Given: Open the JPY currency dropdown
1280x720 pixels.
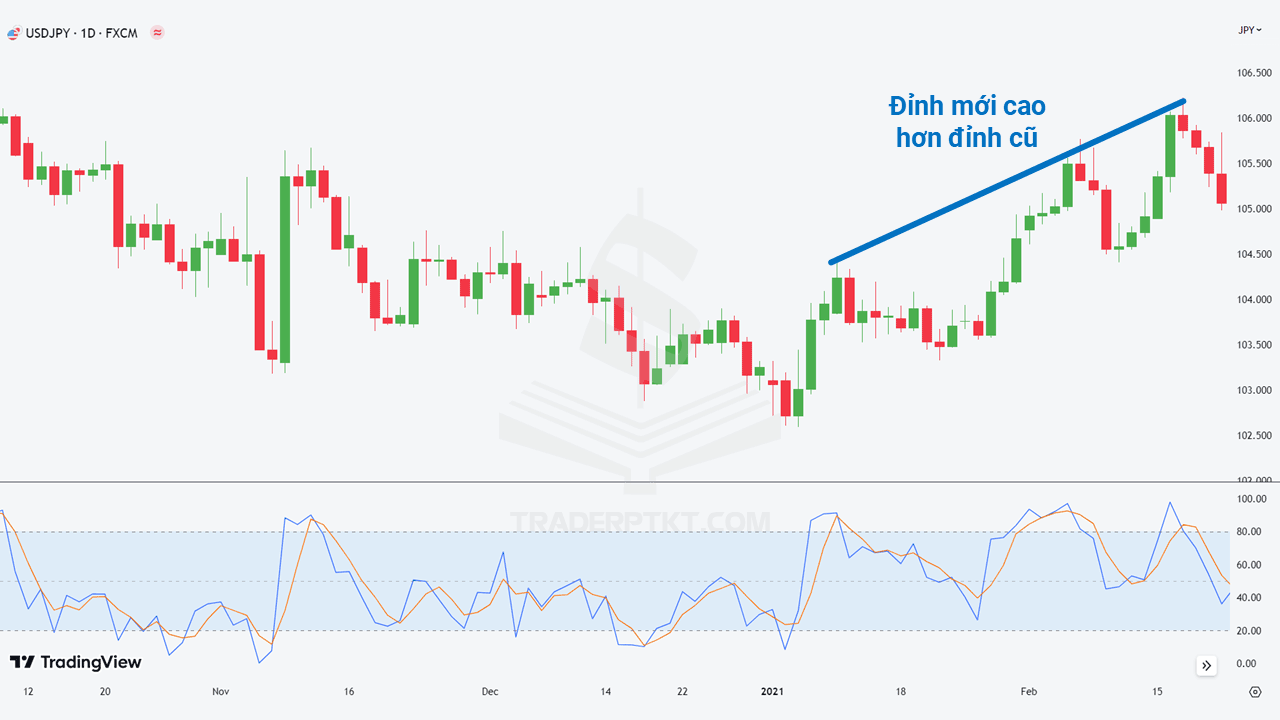Looking at the screenshot, I should pyautogui.click(x=1250, y=30).
